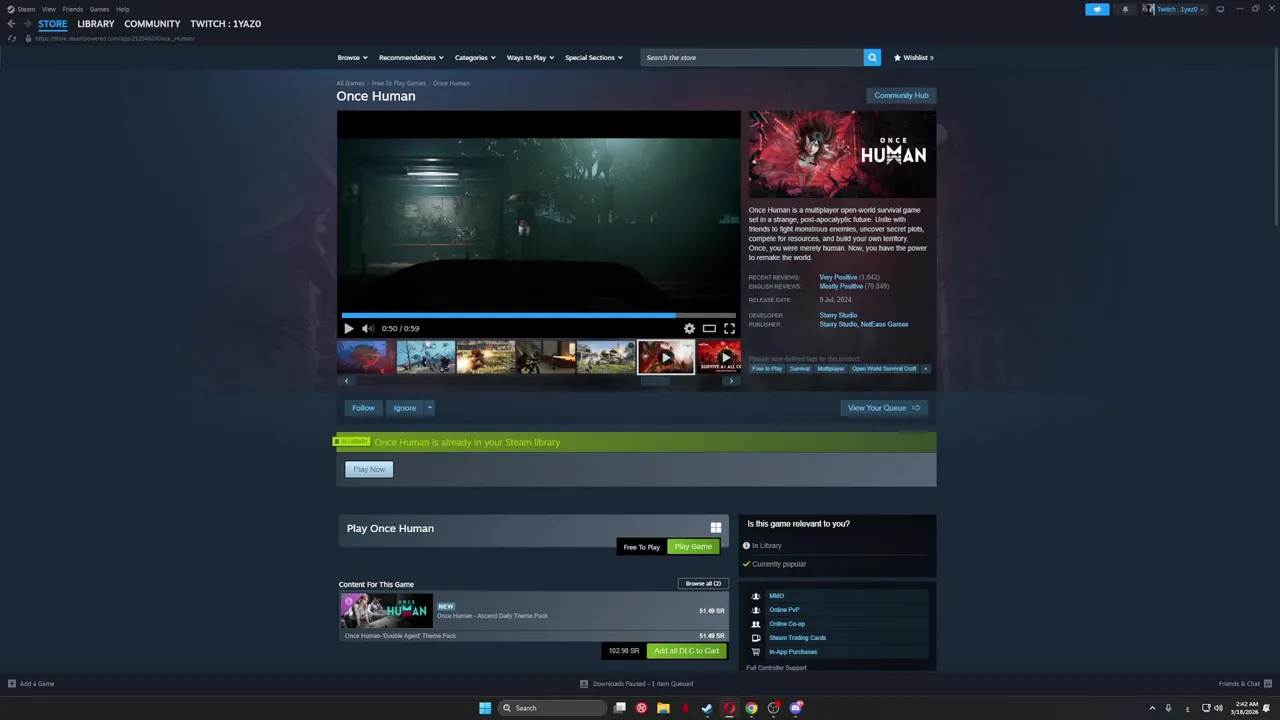Open the Ascend Daily Theme Pack DLC
Viewport: 1280px width, 720px height.
(533, 611)
